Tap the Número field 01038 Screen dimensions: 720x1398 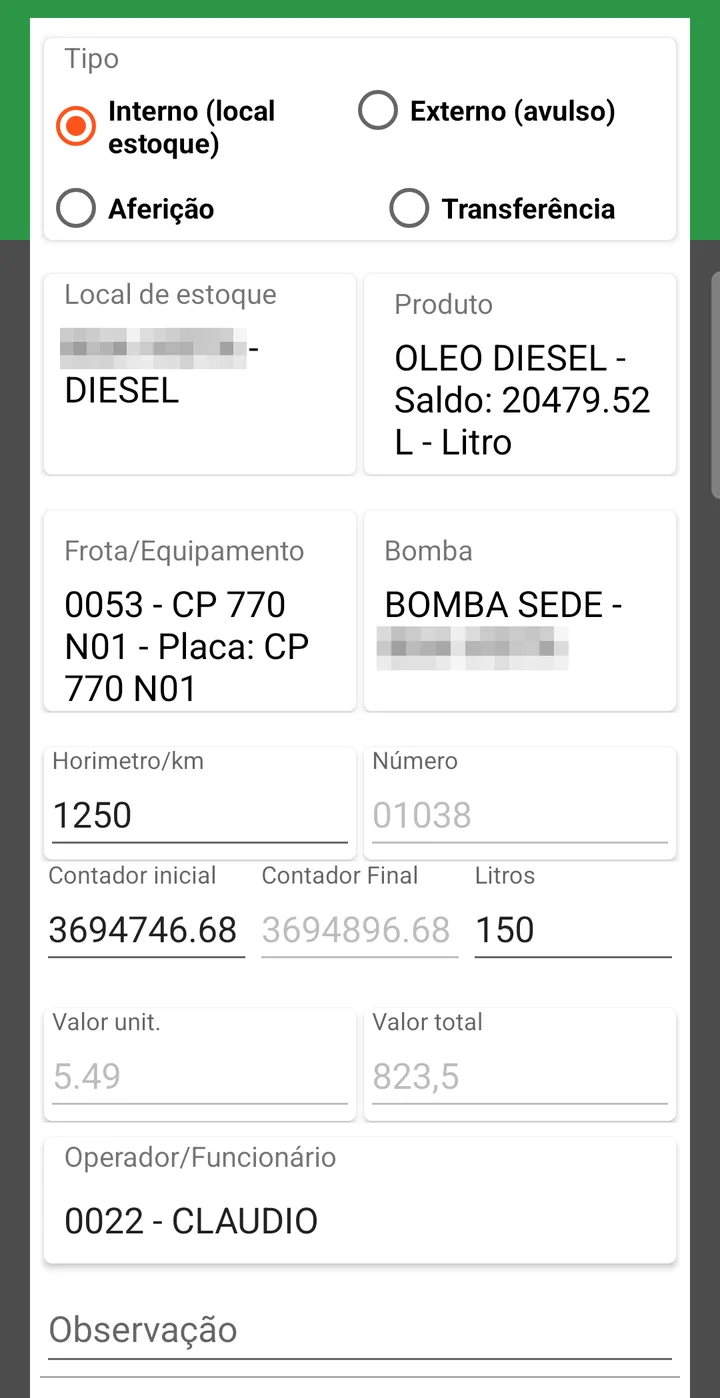pos(520,816)
